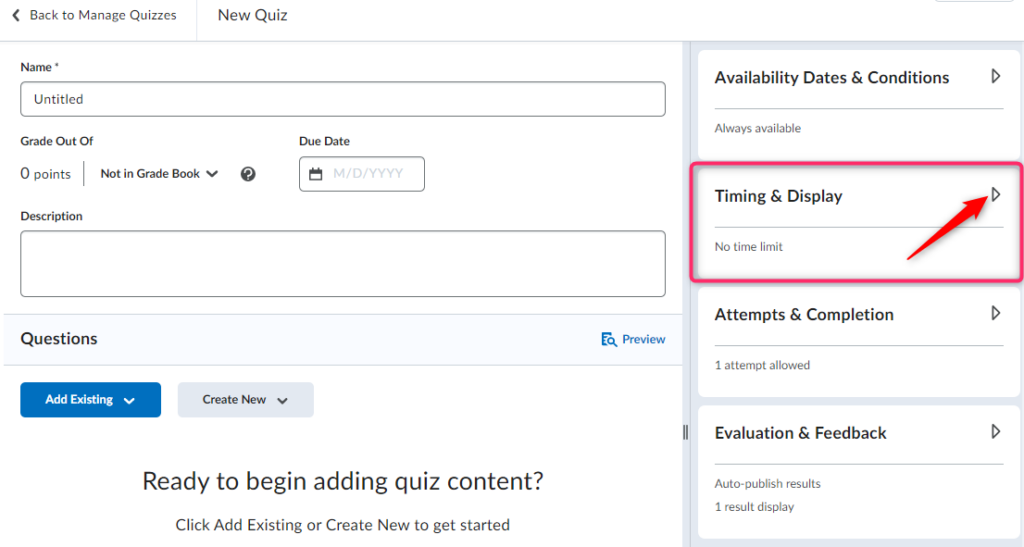The image size is (1024, 547).
Task: Expand the Timing & Display section arrow
Action: coord(995,195)
